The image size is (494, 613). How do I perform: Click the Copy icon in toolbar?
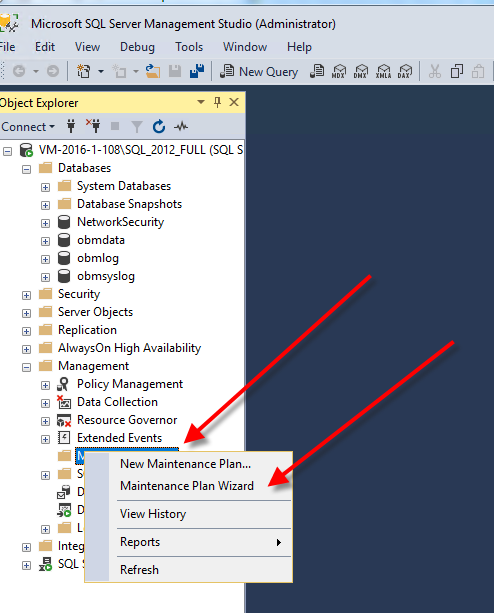pos(456,72)
